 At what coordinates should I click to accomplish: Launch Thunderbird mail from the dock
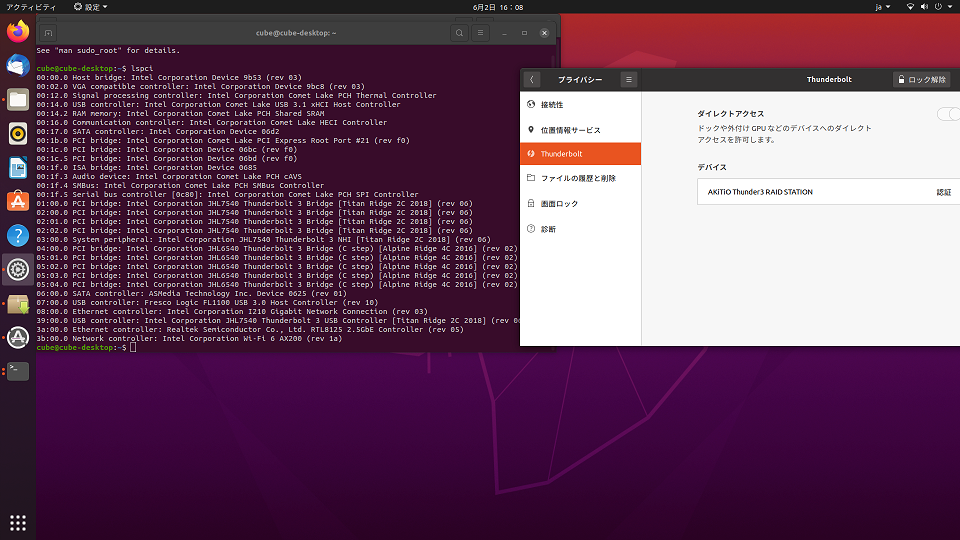pos(18,66)
